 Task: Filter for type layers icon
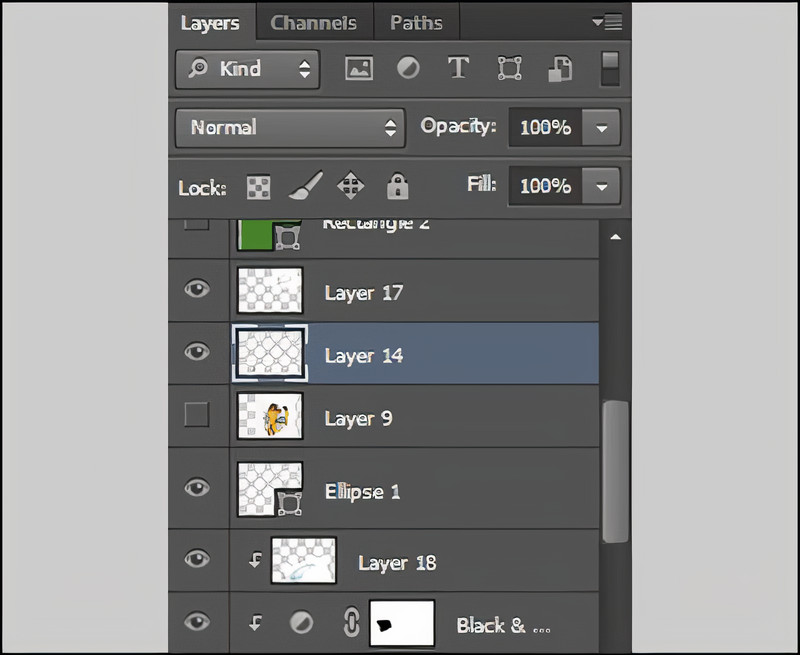(458, 69)
